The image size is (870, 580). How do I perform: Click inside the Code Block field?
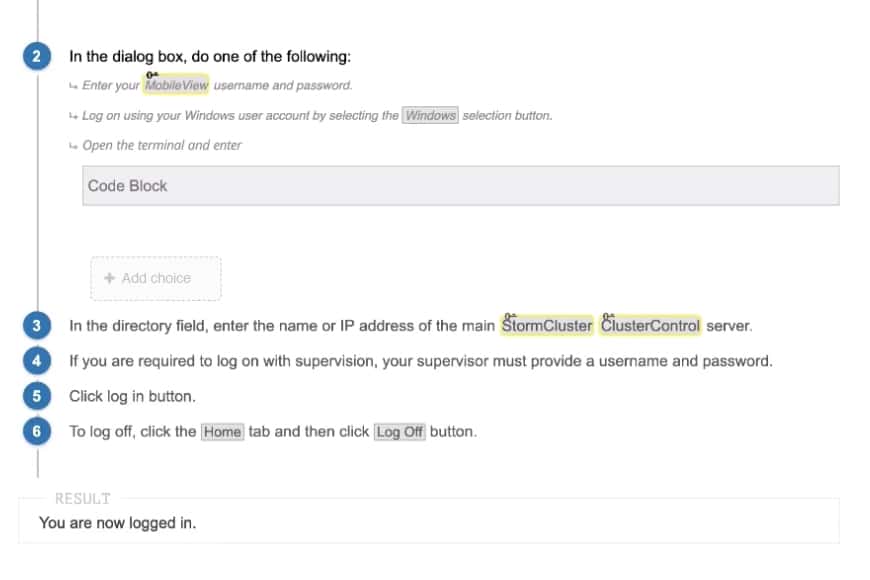(x=461, y=185)
